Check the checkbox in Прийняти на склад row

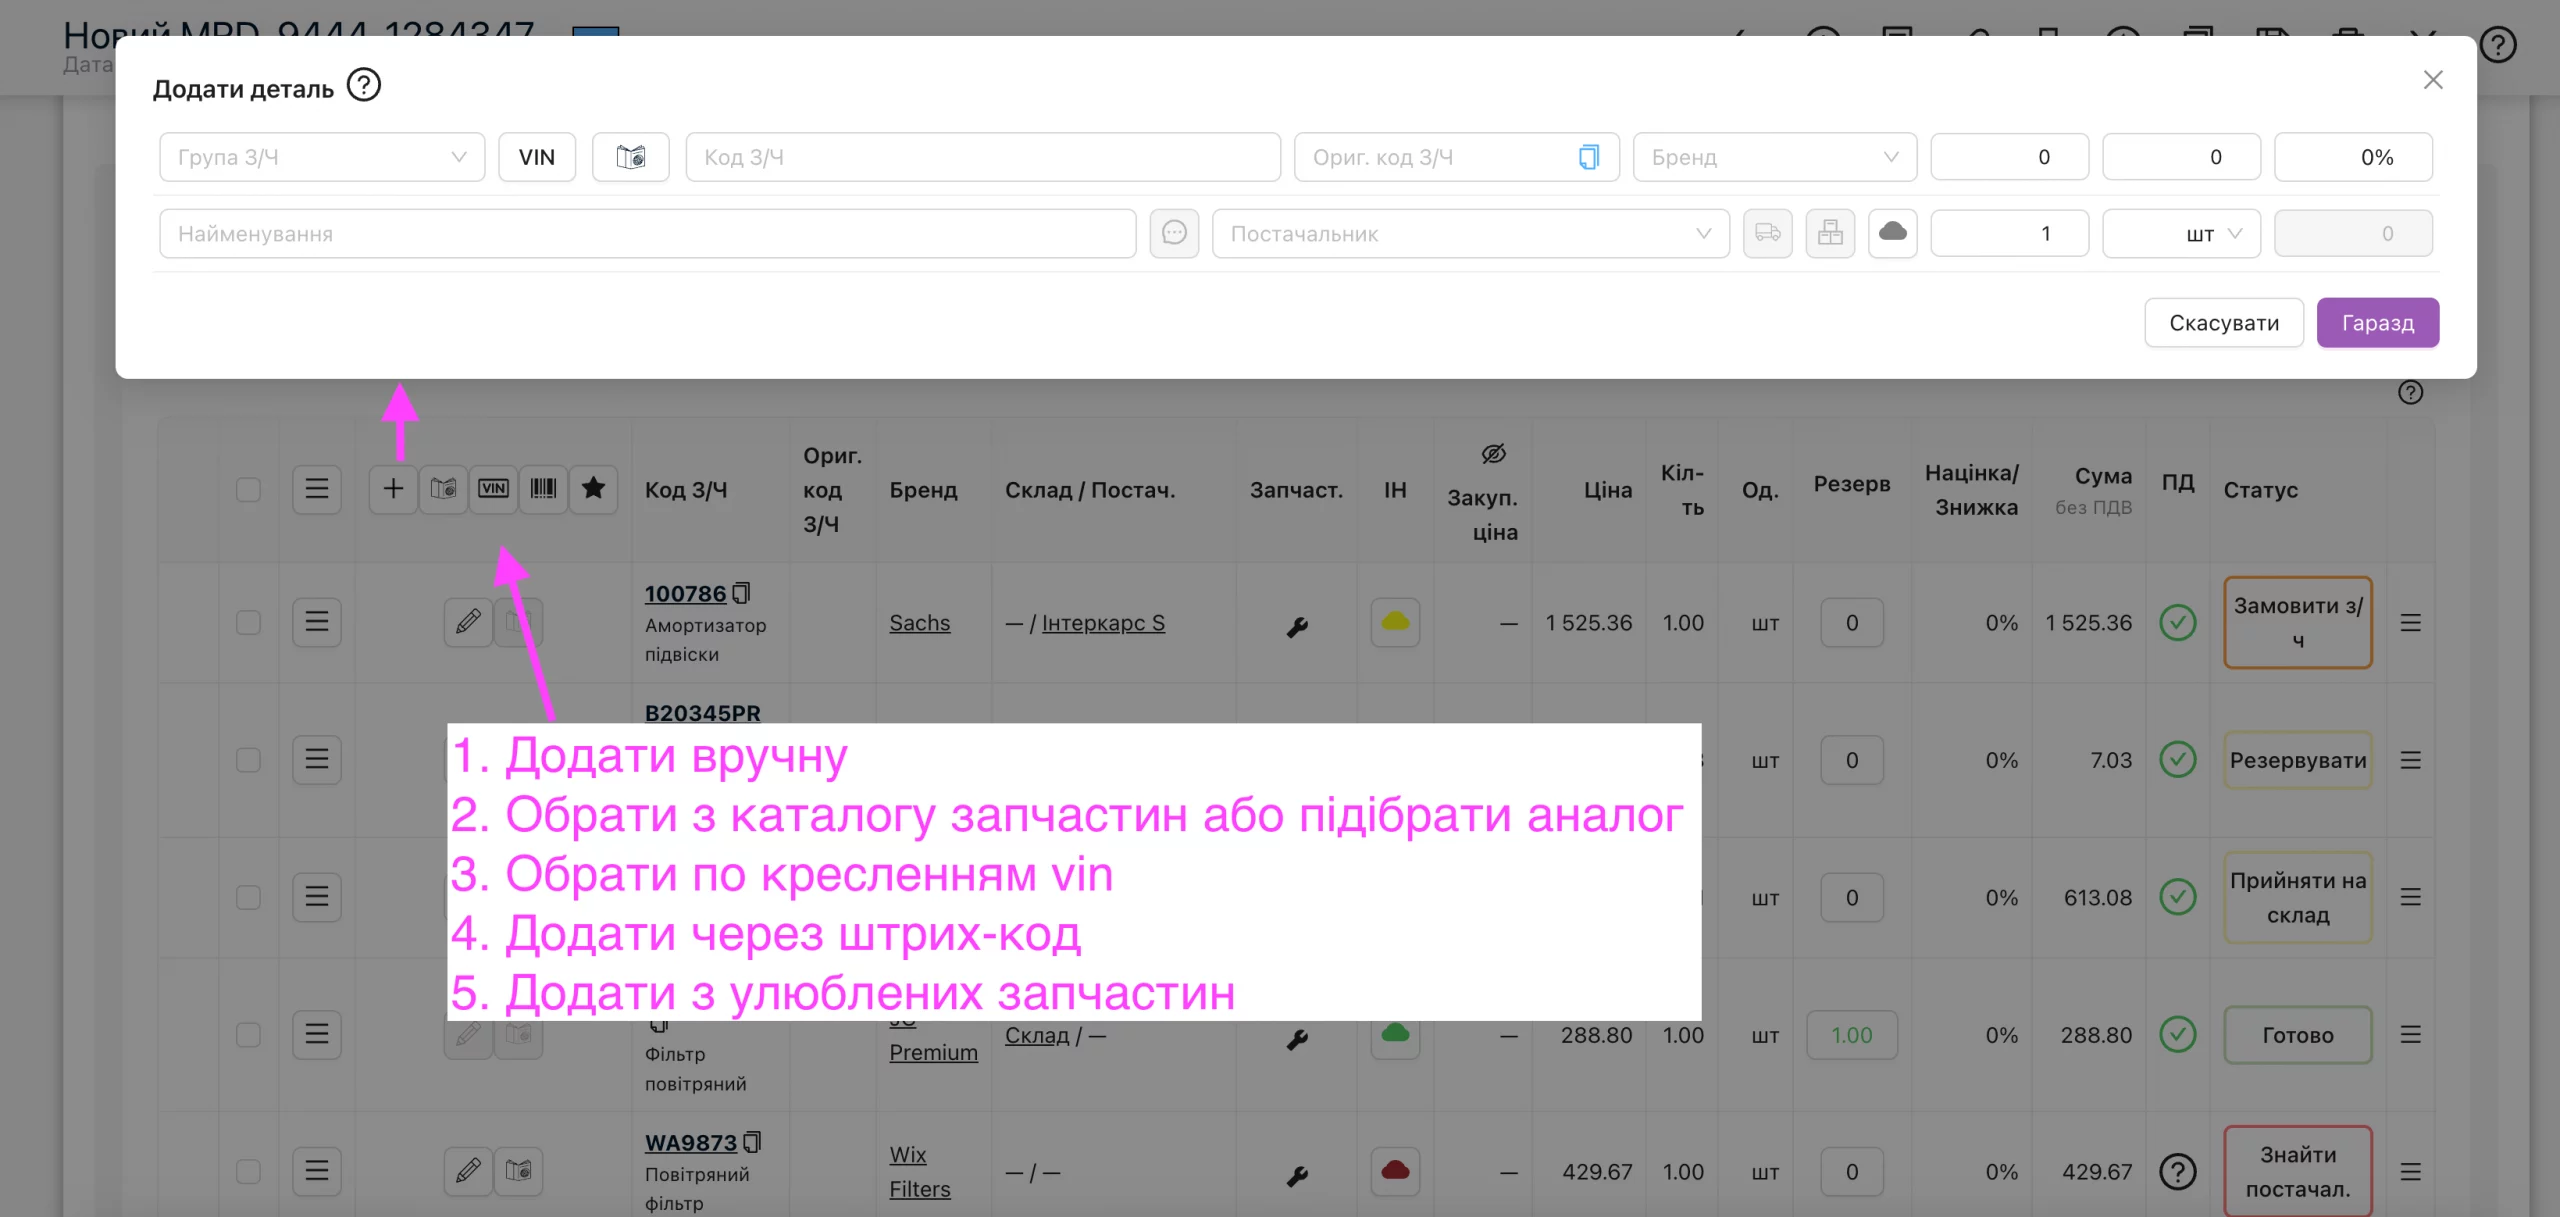tap(248, 897)
